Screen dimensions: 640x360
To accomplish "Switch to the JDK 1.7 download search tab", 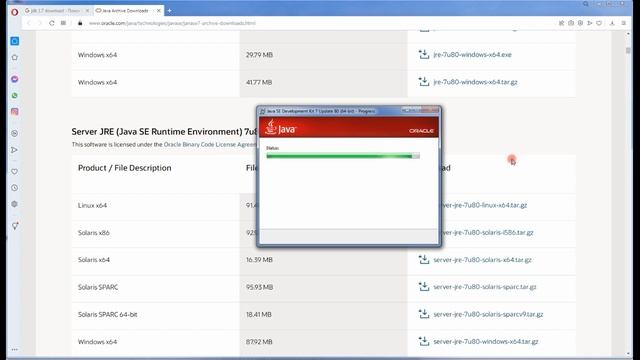I will pos(55,11).
